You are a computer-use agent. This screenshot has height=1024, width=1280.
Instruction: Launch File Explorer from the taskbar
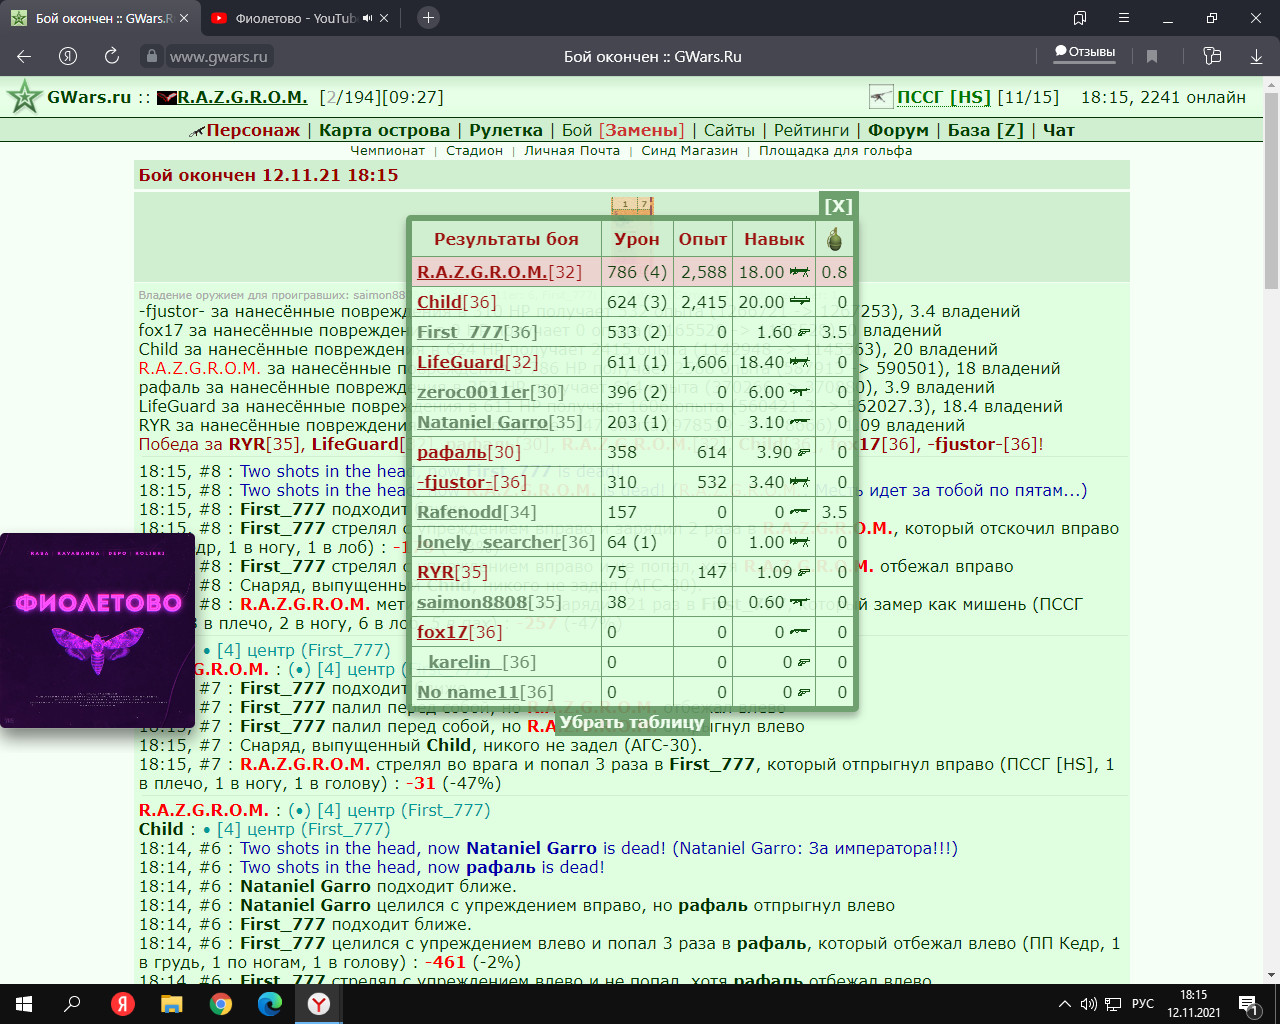click(x=172, y=1004)
